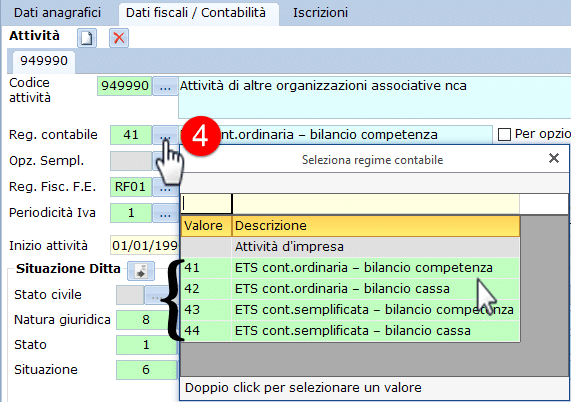Create new Attività with the page icon
The height and width of the screenshot is (402, 571).
87,38
